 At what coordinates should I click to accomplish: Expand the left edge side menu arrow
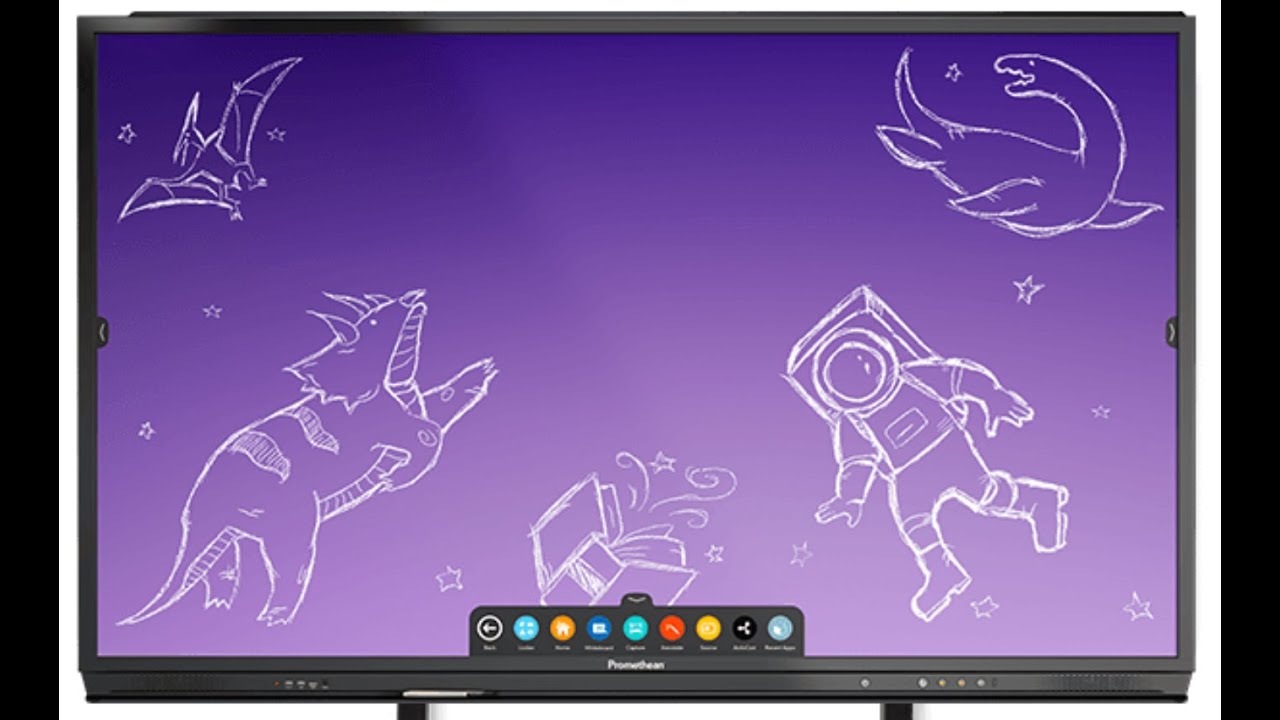102,332
